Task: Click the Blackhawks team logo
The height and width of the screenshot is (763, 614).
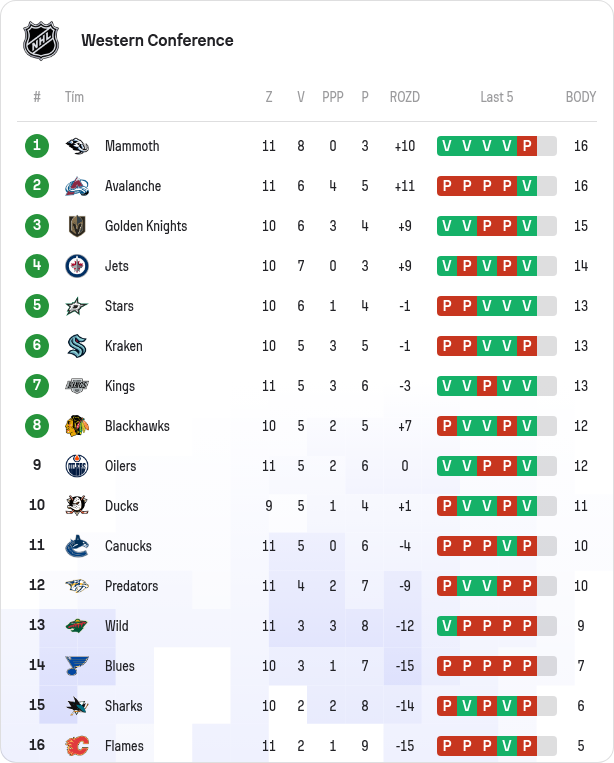Action: (77, 426)
